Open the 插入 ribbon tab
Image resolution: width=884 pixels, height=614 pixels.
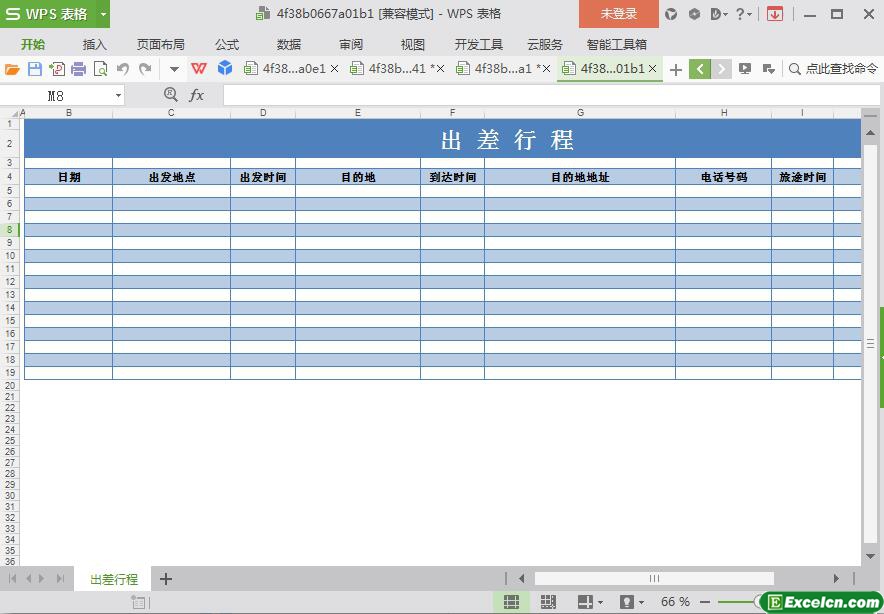pos(94,44)
